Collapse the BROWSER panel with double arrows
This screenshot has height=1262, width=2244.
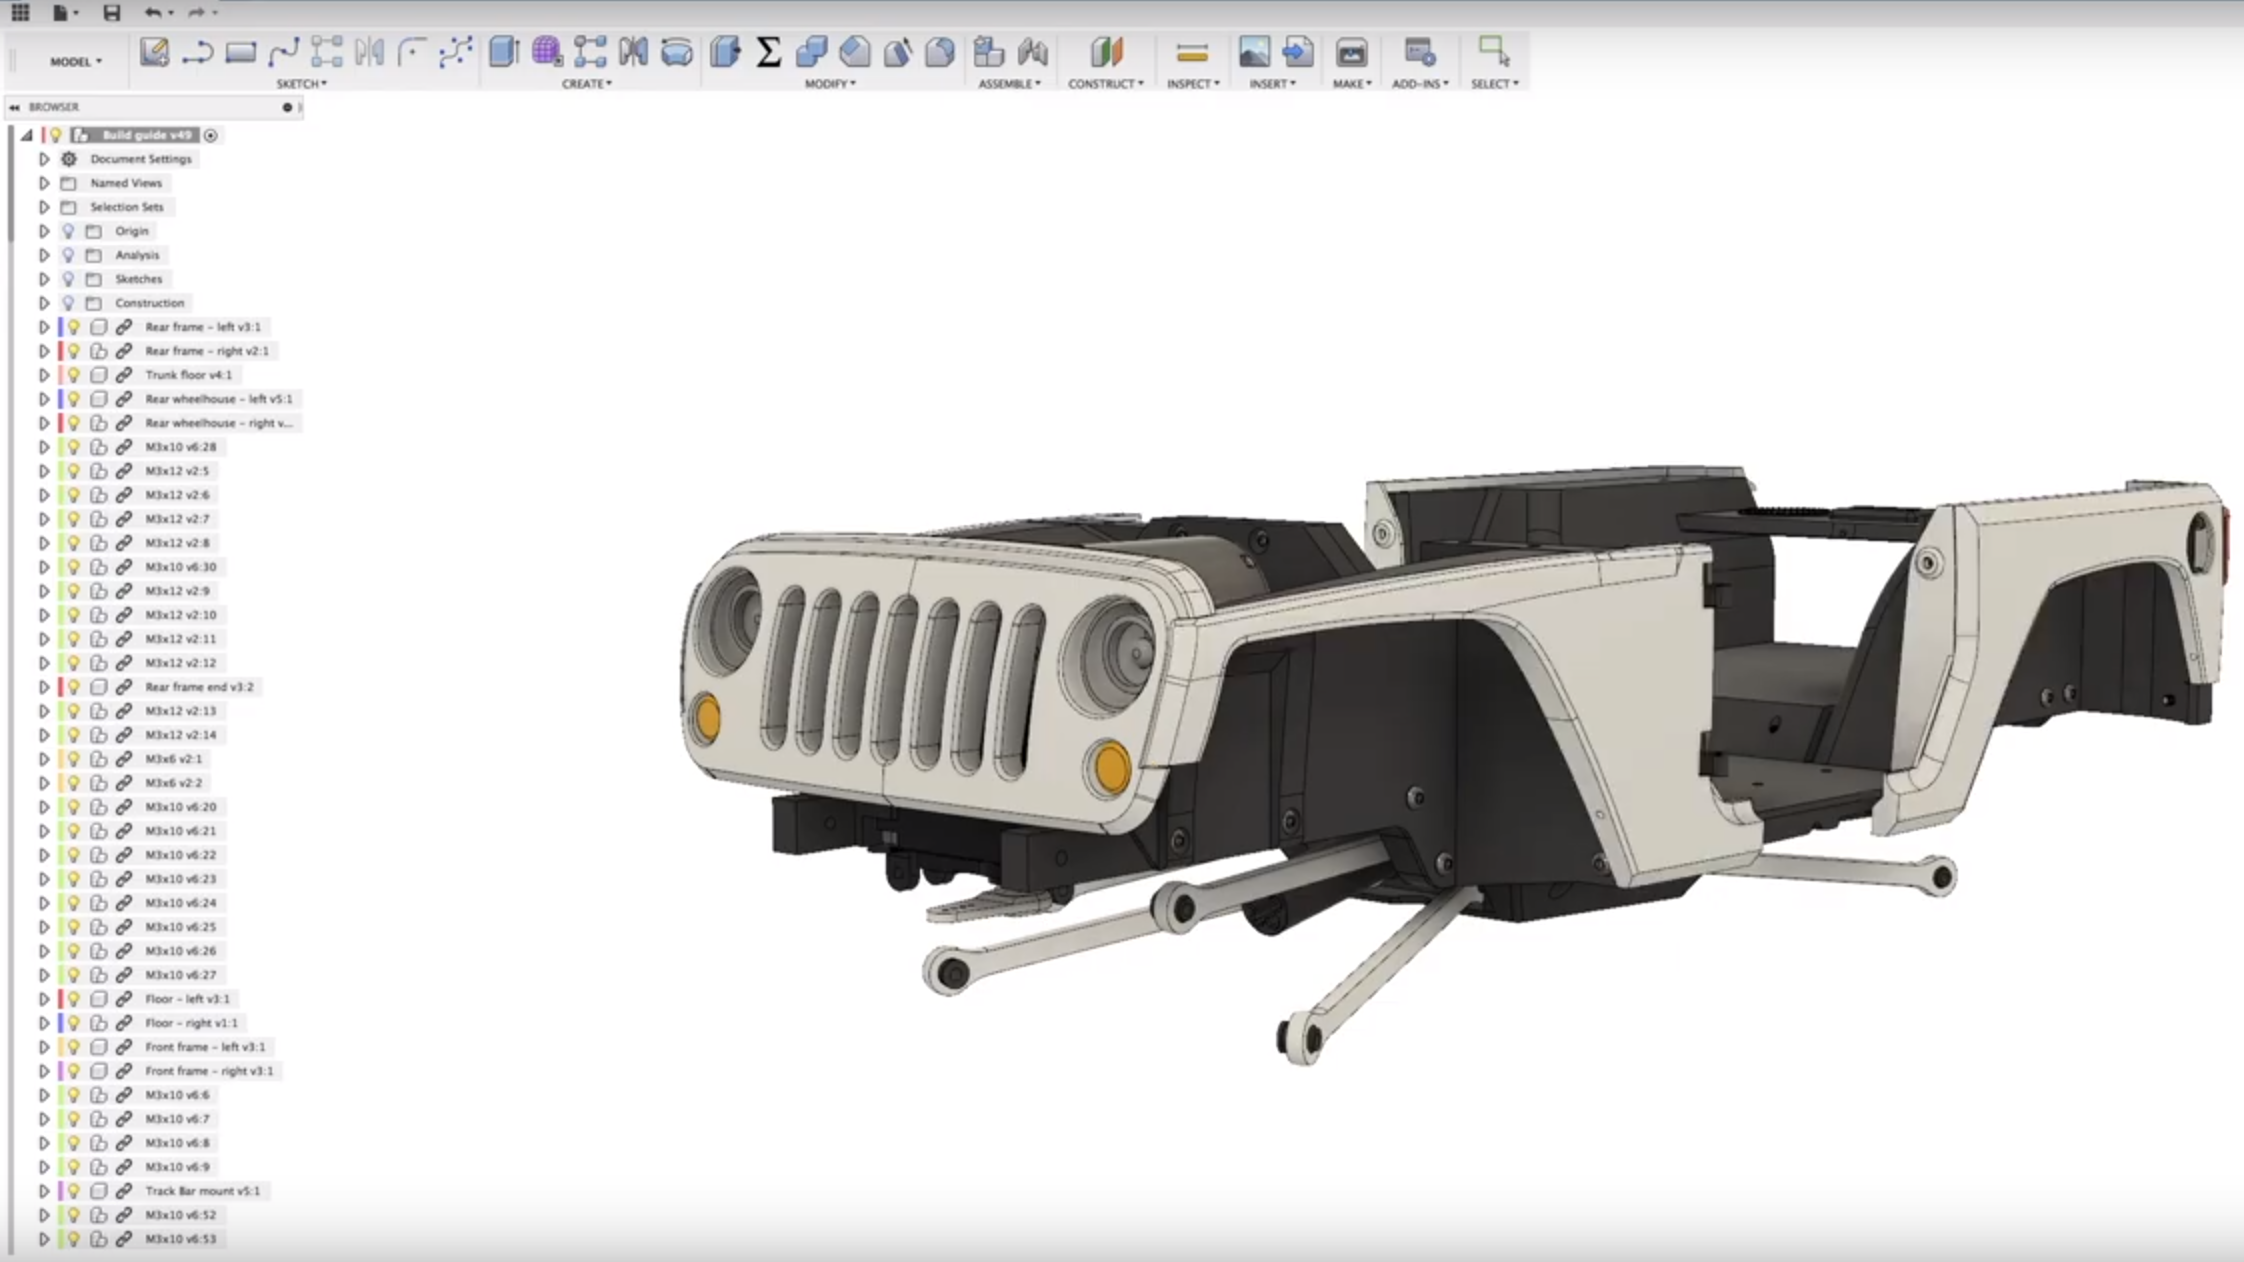tap(14, 107)
